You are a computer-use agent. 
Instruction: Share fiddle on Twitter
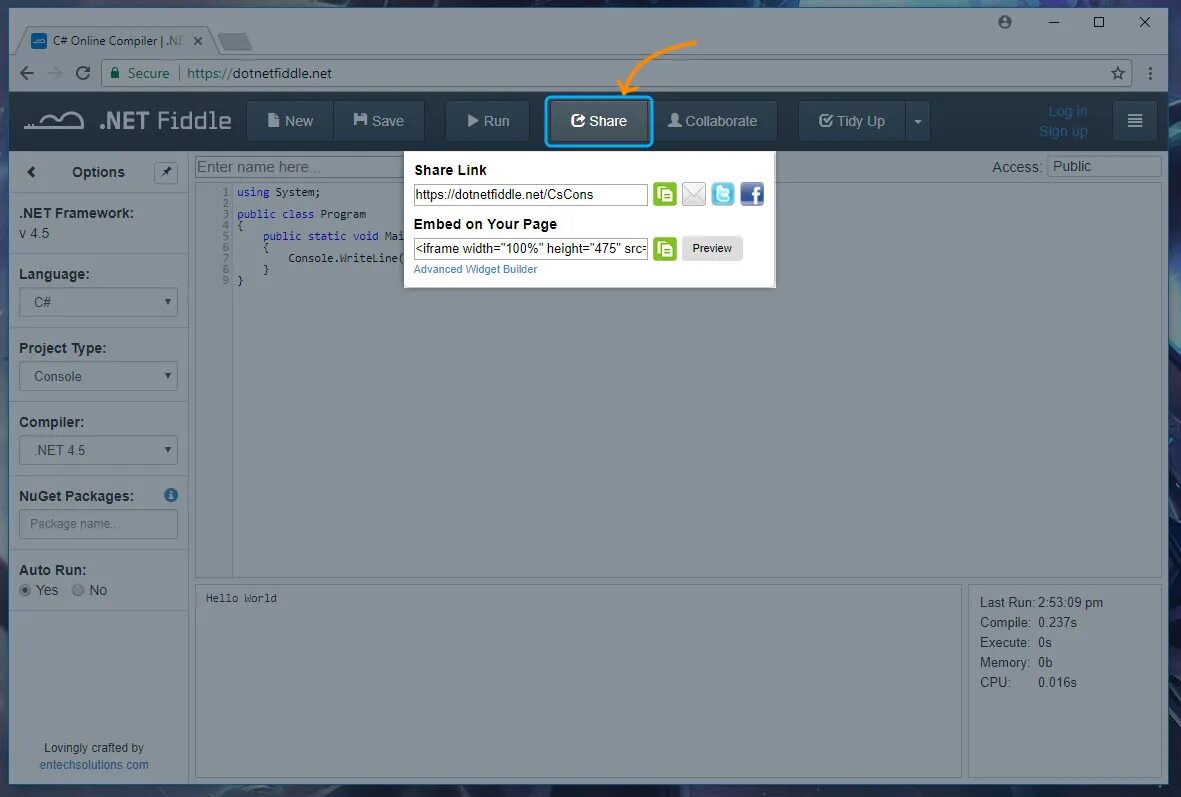point(723,194)
